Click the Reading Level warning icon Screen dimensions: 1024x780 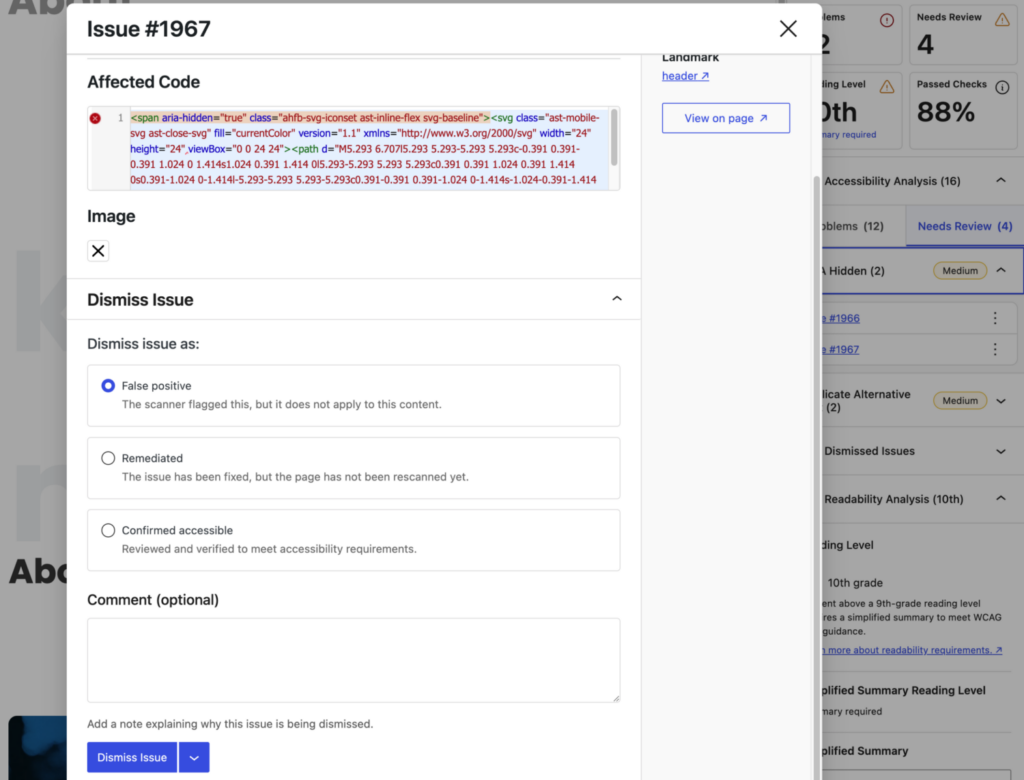point(887,87)
